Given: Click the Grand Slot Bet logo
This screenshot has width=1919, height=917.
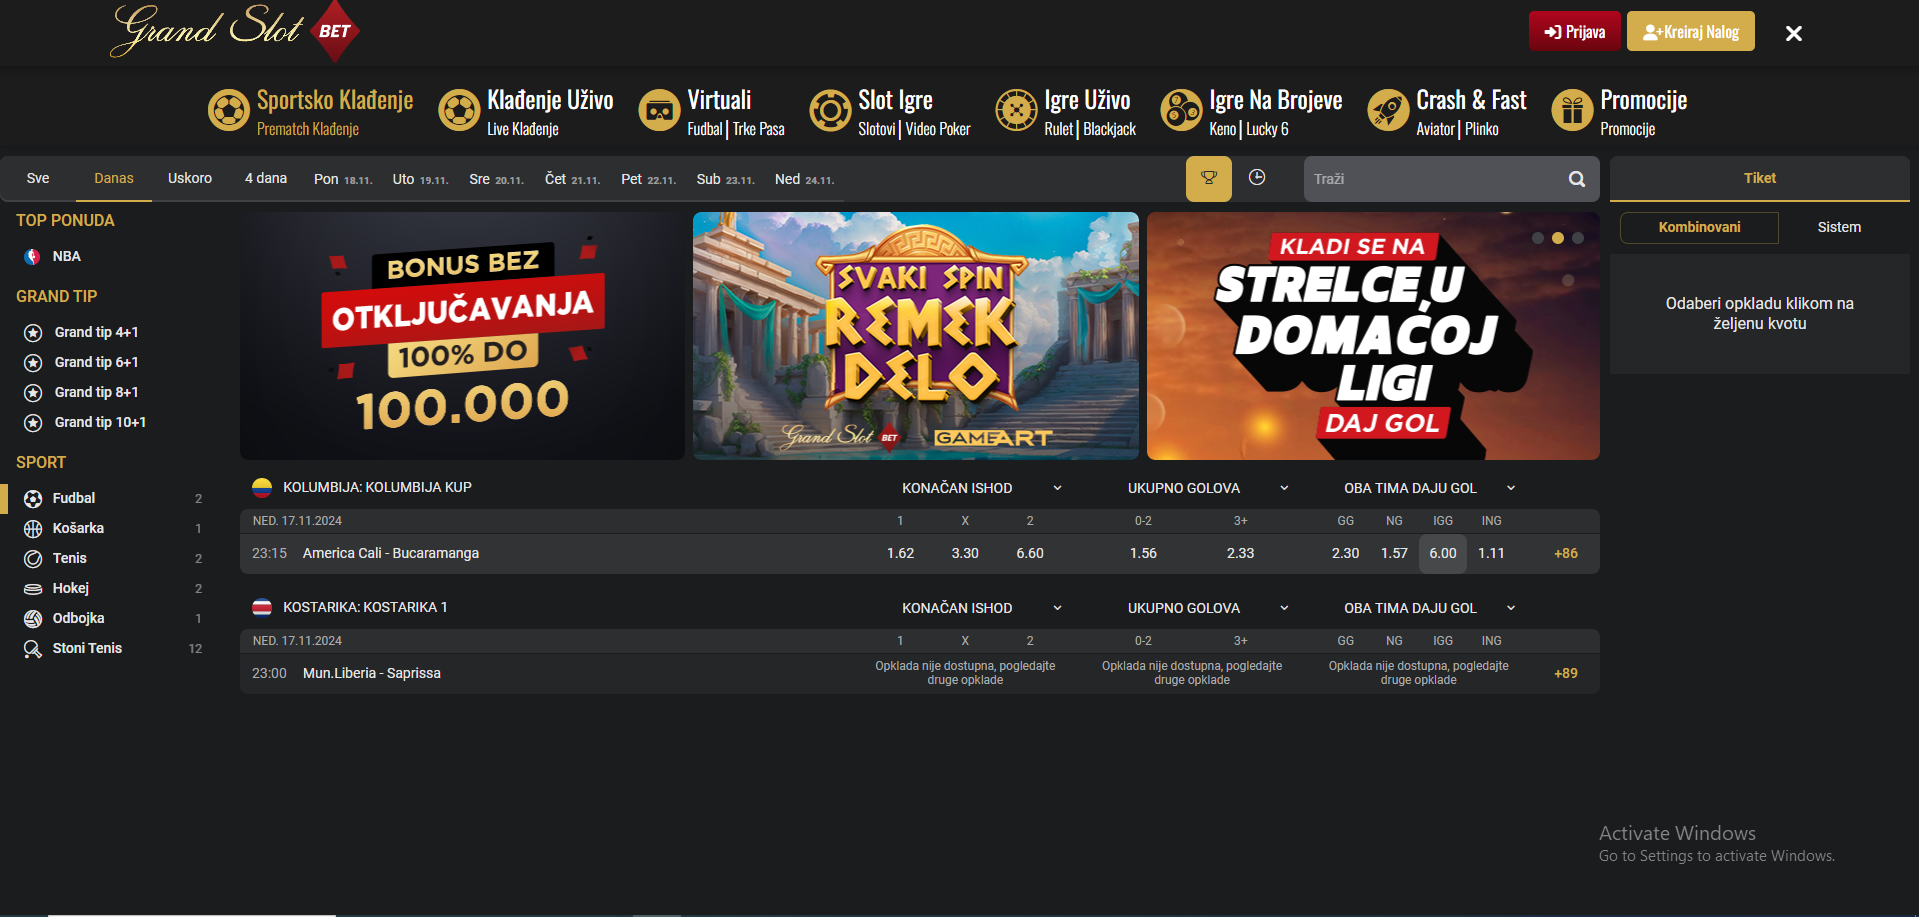Looking at the screenshot, I should (235, 31).
